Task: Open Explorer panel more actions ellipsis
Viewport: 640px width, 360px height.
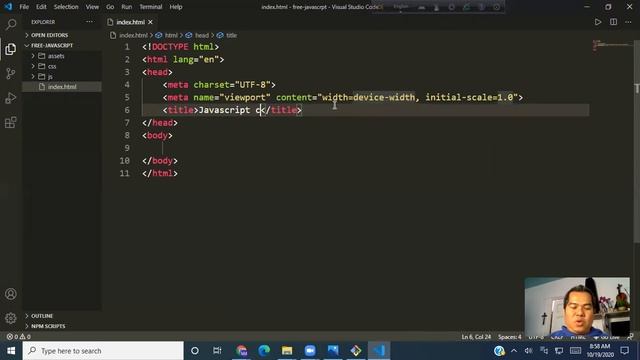Action: (89, 22)
